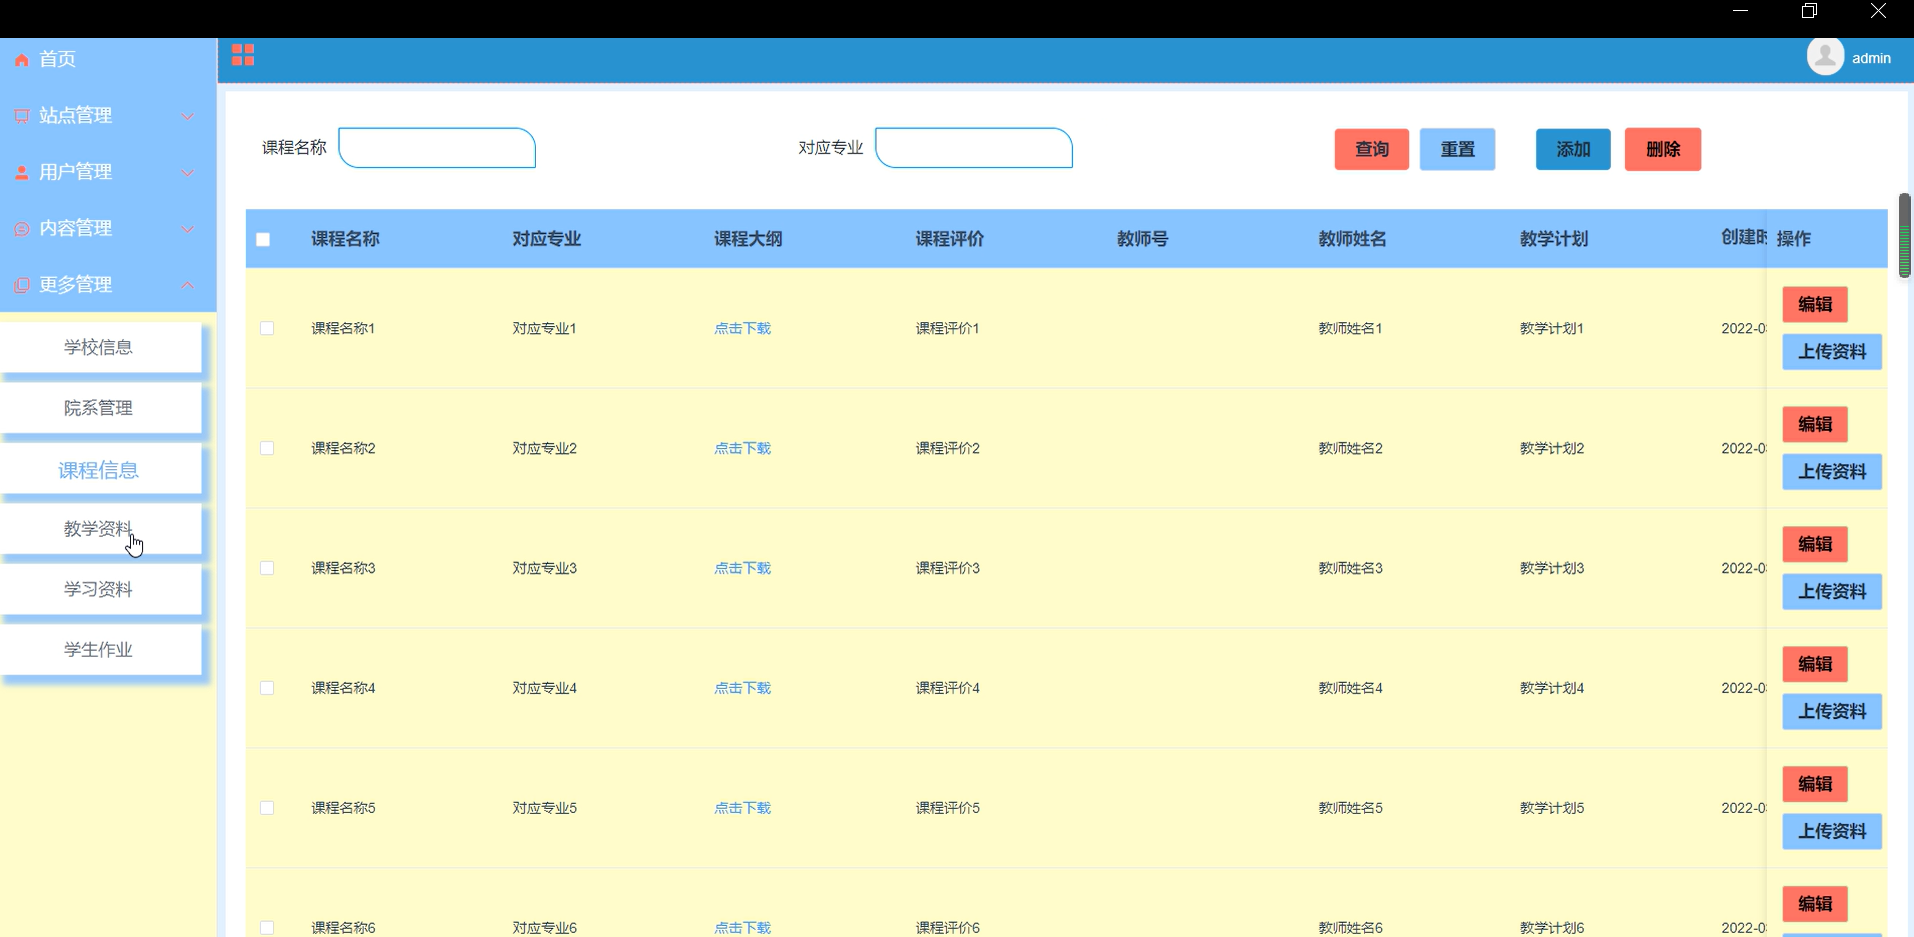Click the 课程评价3 cell
The width and height of the screenshot is (1914, 937).
948,568
